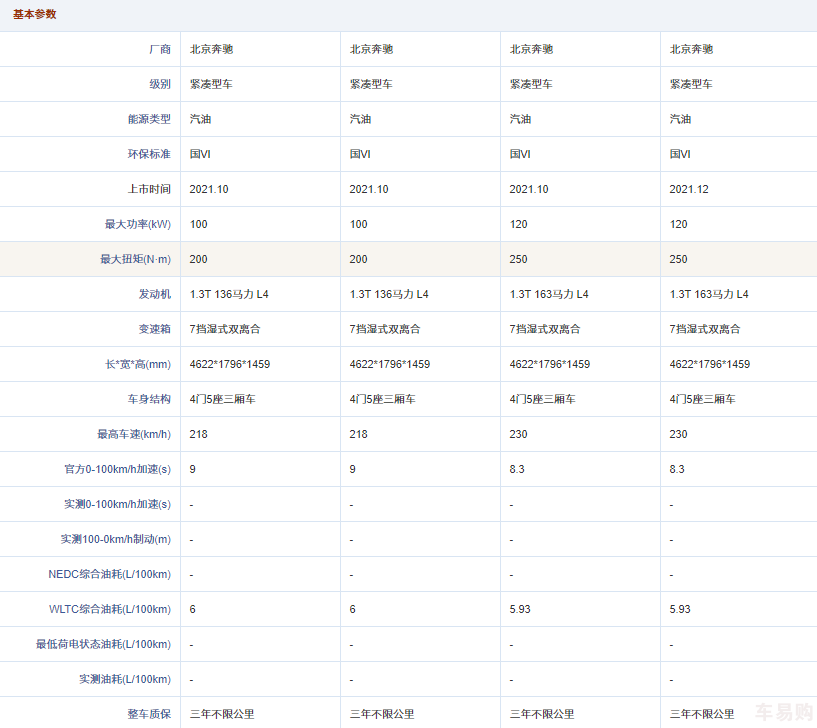The image size is (817, 728).
Task: Select torque 200 in the second column
Action: (358, 259)
